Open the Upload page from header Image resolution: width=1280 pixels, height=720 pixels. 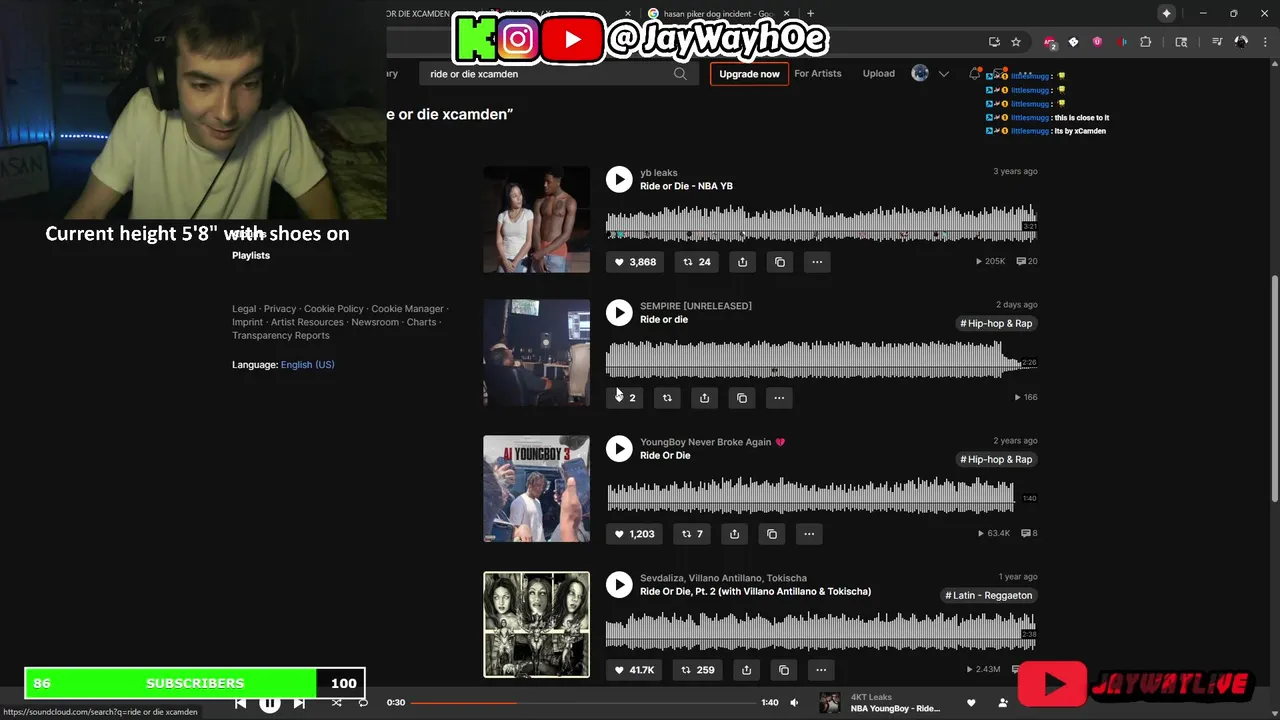pyautogui.click(x=879, y=74)
